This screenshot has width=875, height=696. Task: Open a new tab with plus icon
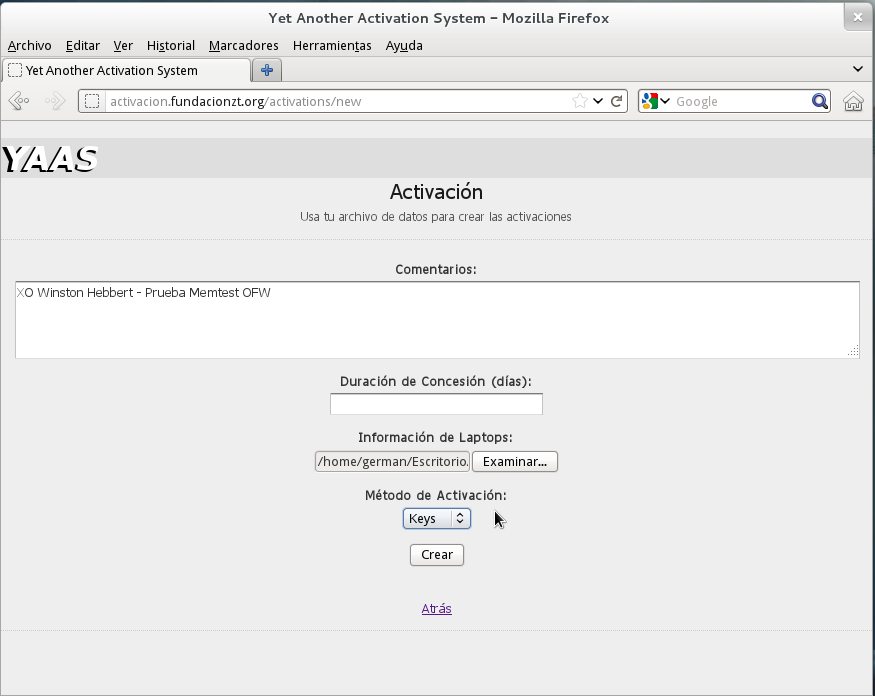click(267, 70)
